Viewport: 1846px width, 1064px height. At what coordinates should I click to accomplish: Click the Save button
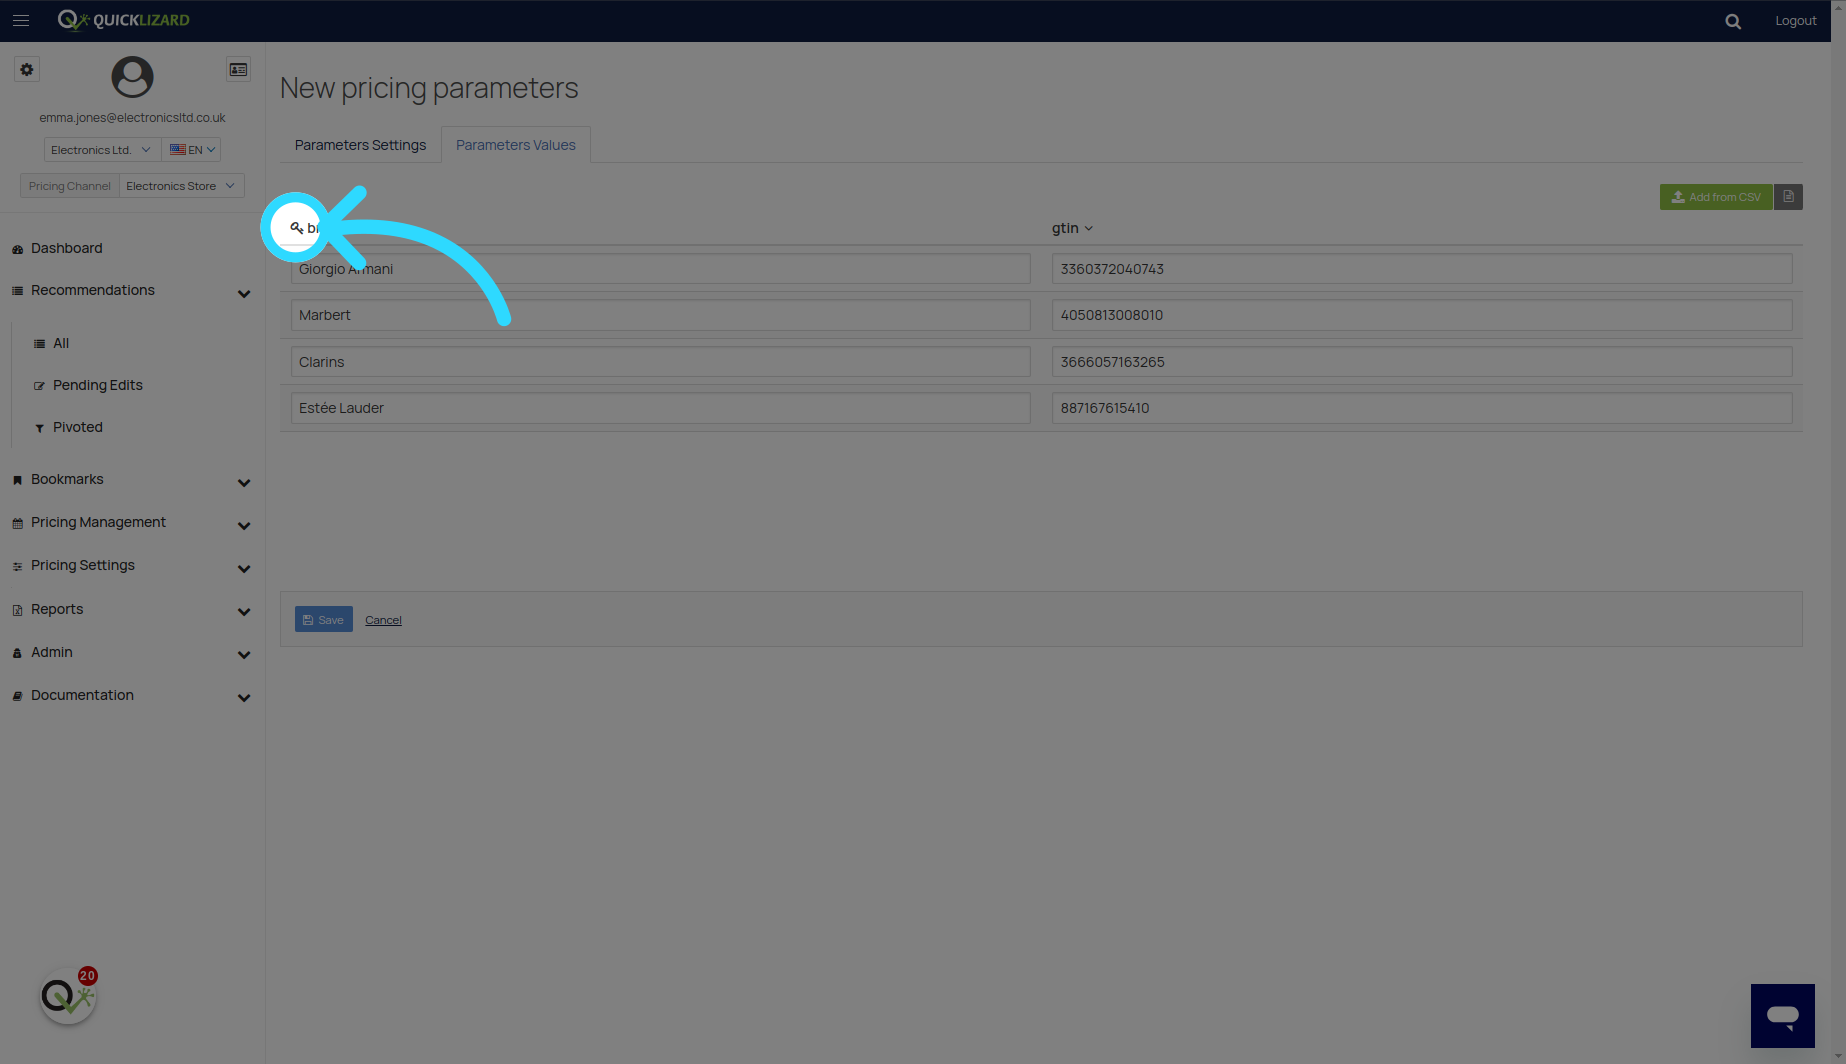pyautogui.click(x=323, y=619)
